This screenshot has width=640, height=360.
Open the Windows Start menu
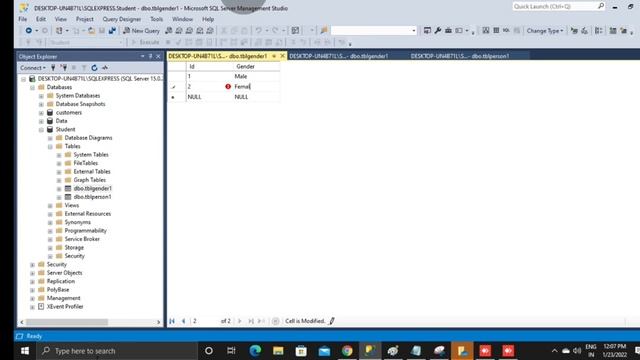[x=25, y=351]
